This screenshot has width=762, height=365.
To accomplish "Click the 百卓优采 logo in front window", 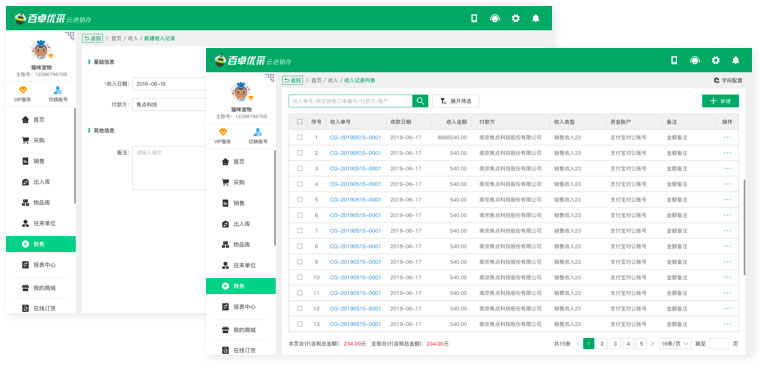I will click(240, 60).
